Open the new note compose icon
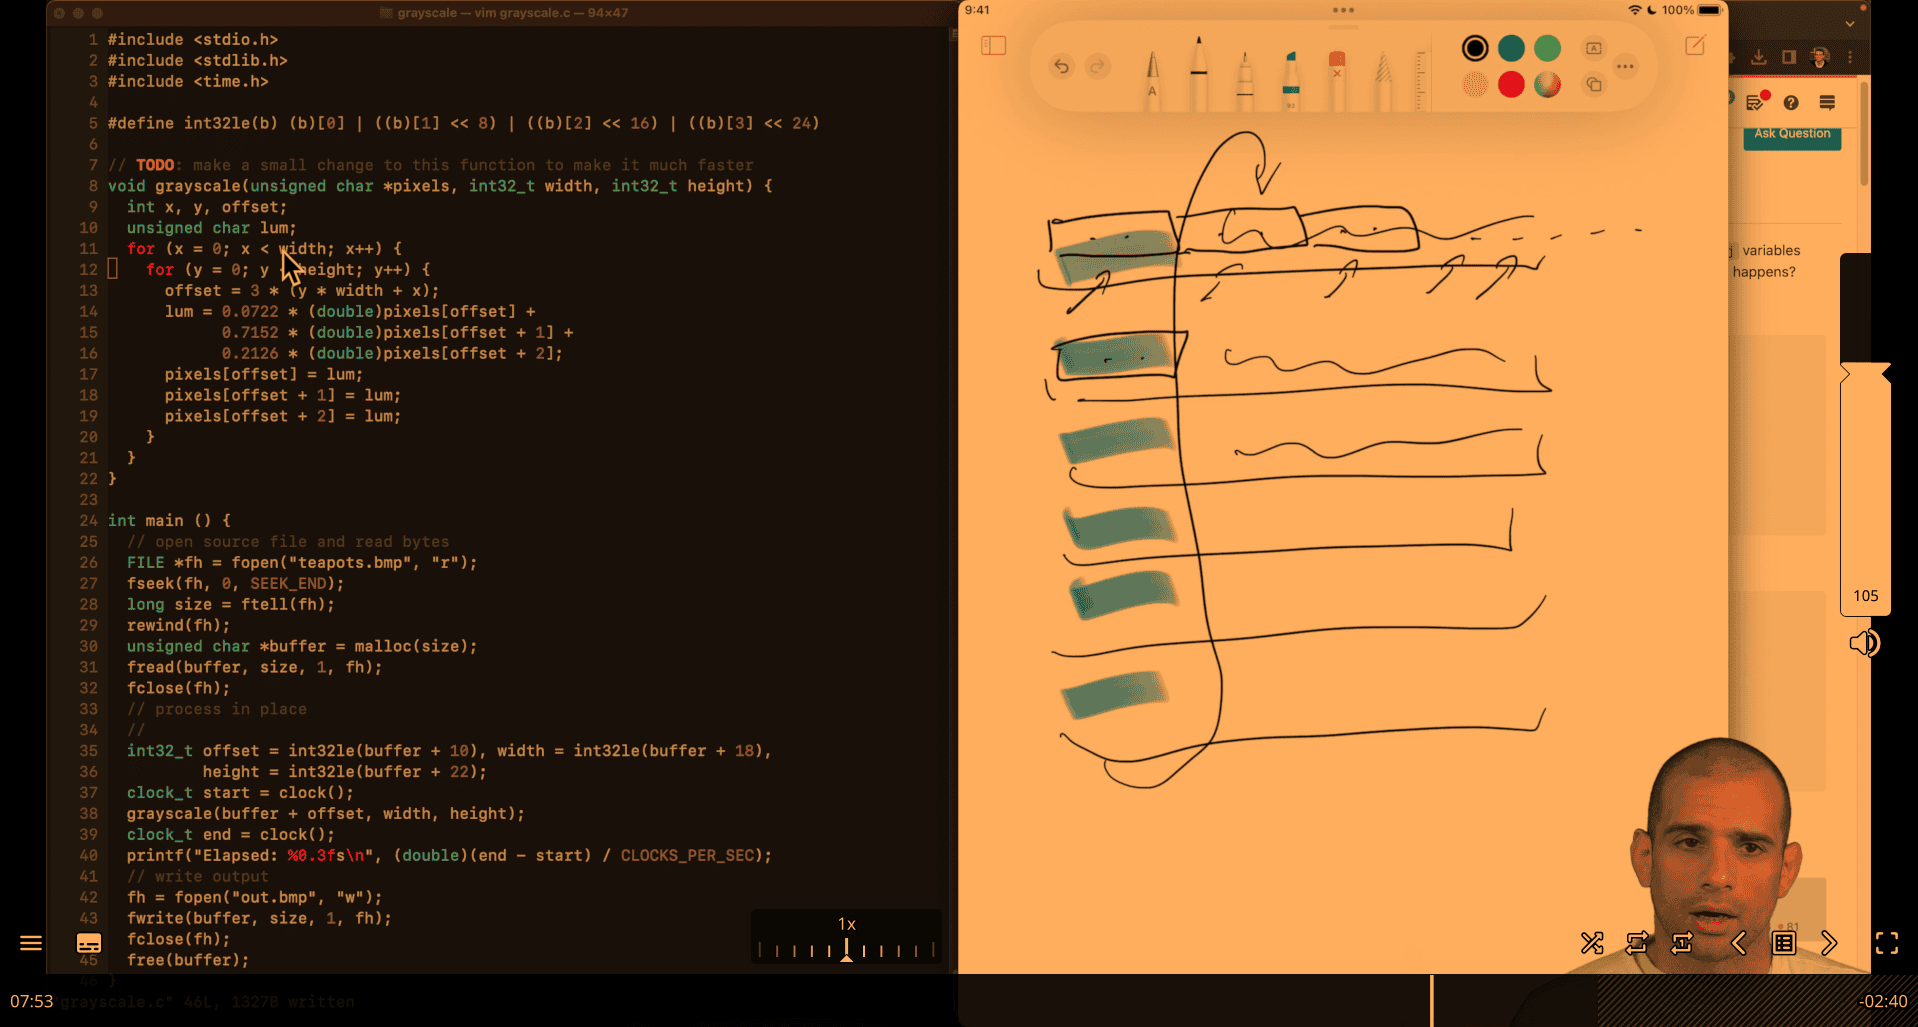This screenshot has height=1027, width=1918. [1695, 46]
